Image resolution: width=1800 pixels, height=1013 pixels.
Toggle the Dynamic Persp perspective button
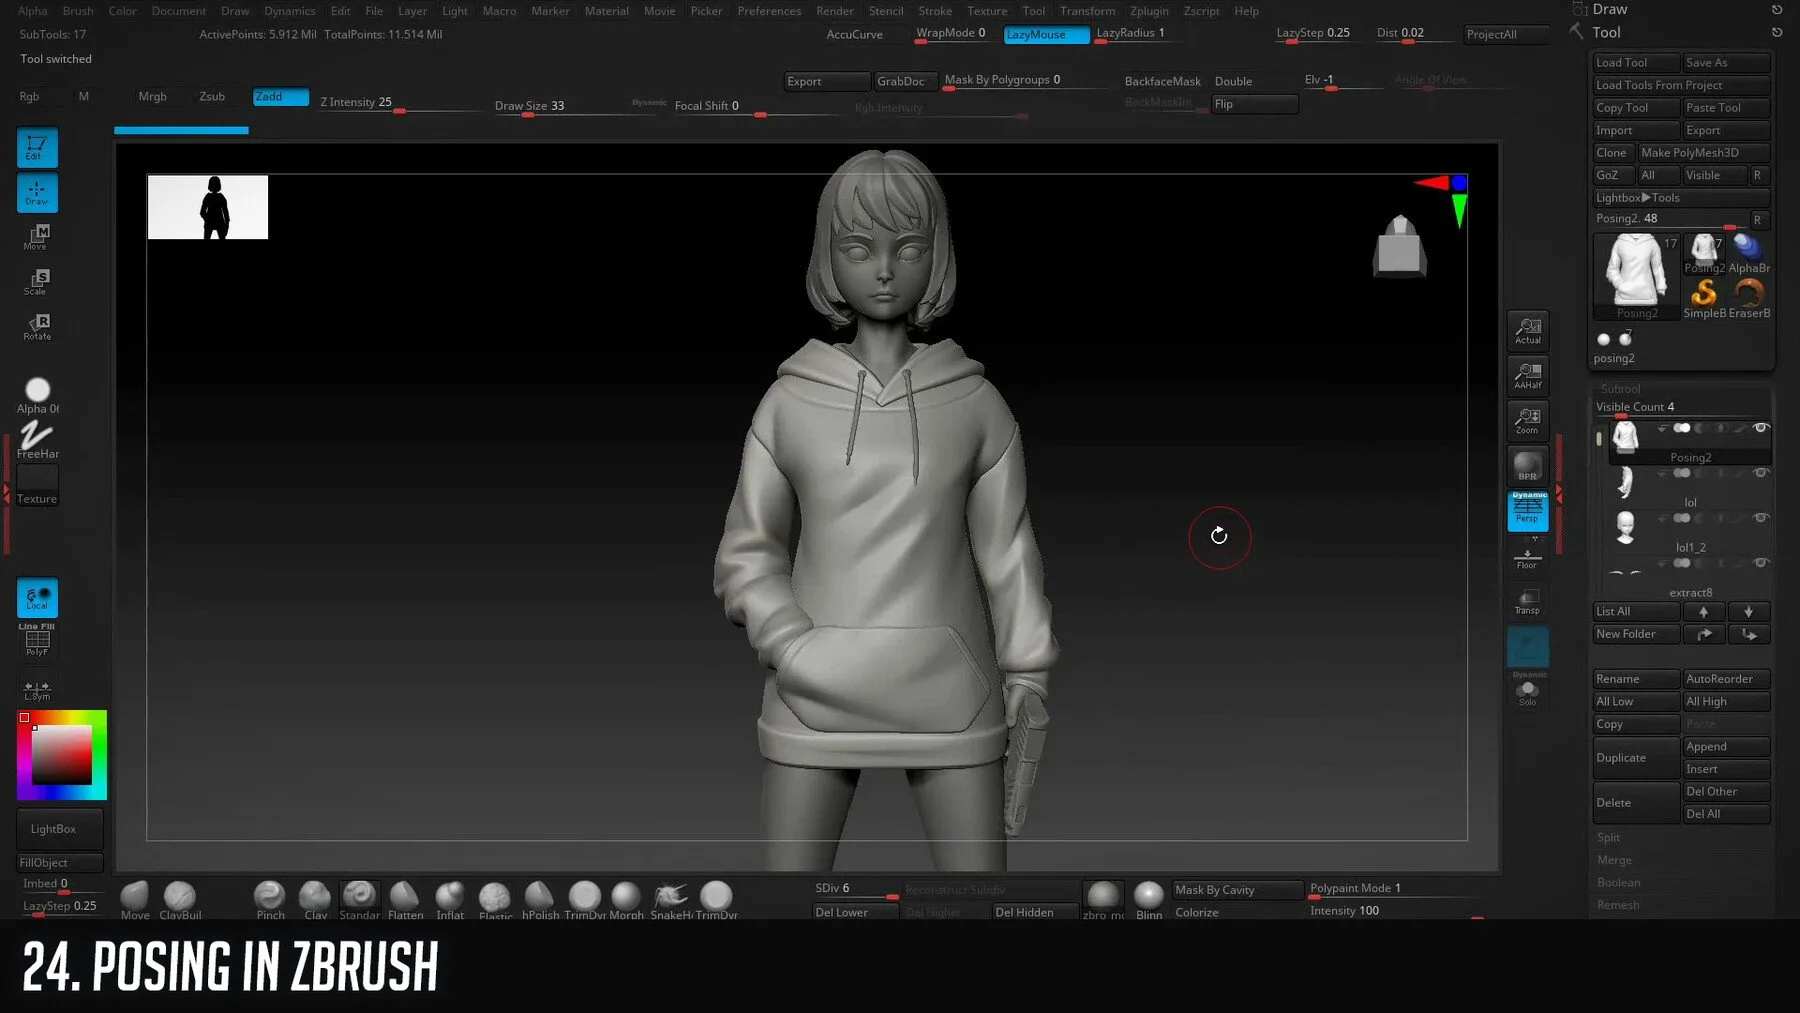pyautogui.click(x=1528, y=511)
